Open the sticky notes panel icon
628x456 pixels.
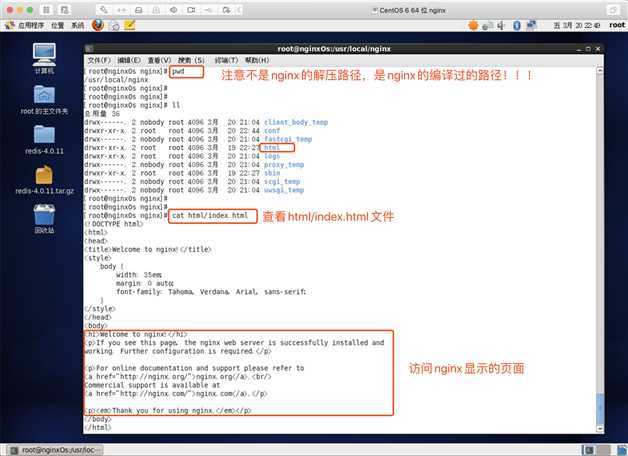[130, 25]
